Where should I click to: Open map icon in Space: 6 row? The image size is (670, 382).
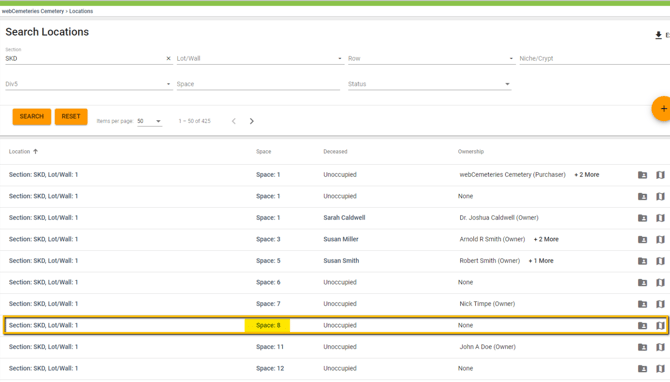pyautogui.click(x=660, y=282)
